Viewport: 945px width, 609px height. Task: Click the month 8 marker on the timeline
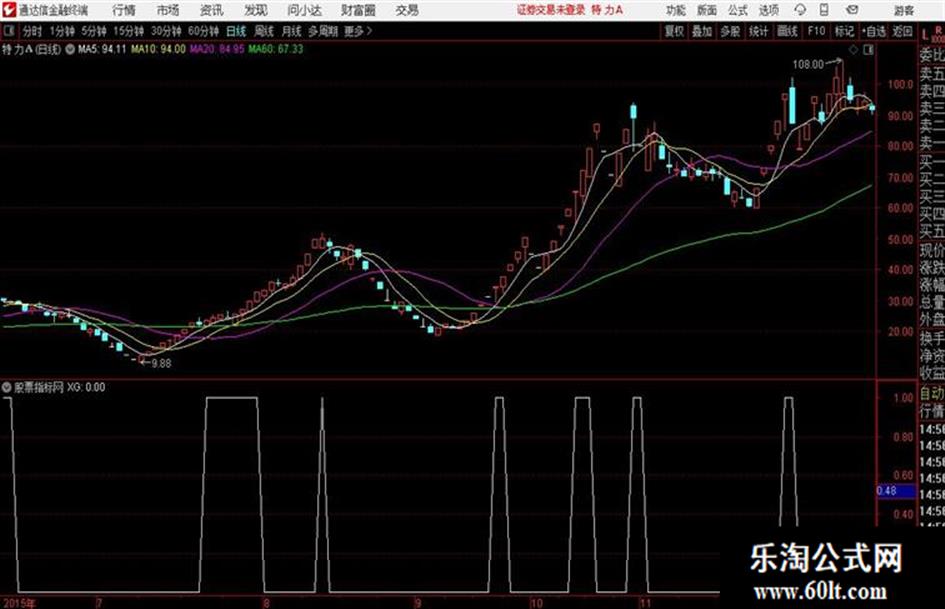[266, 603]
